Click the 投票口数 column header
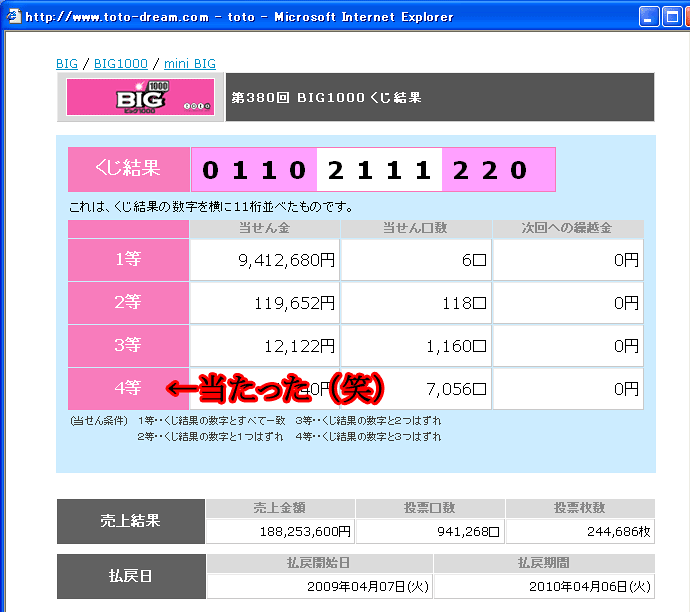690x612 pixels. click(430, 508)
